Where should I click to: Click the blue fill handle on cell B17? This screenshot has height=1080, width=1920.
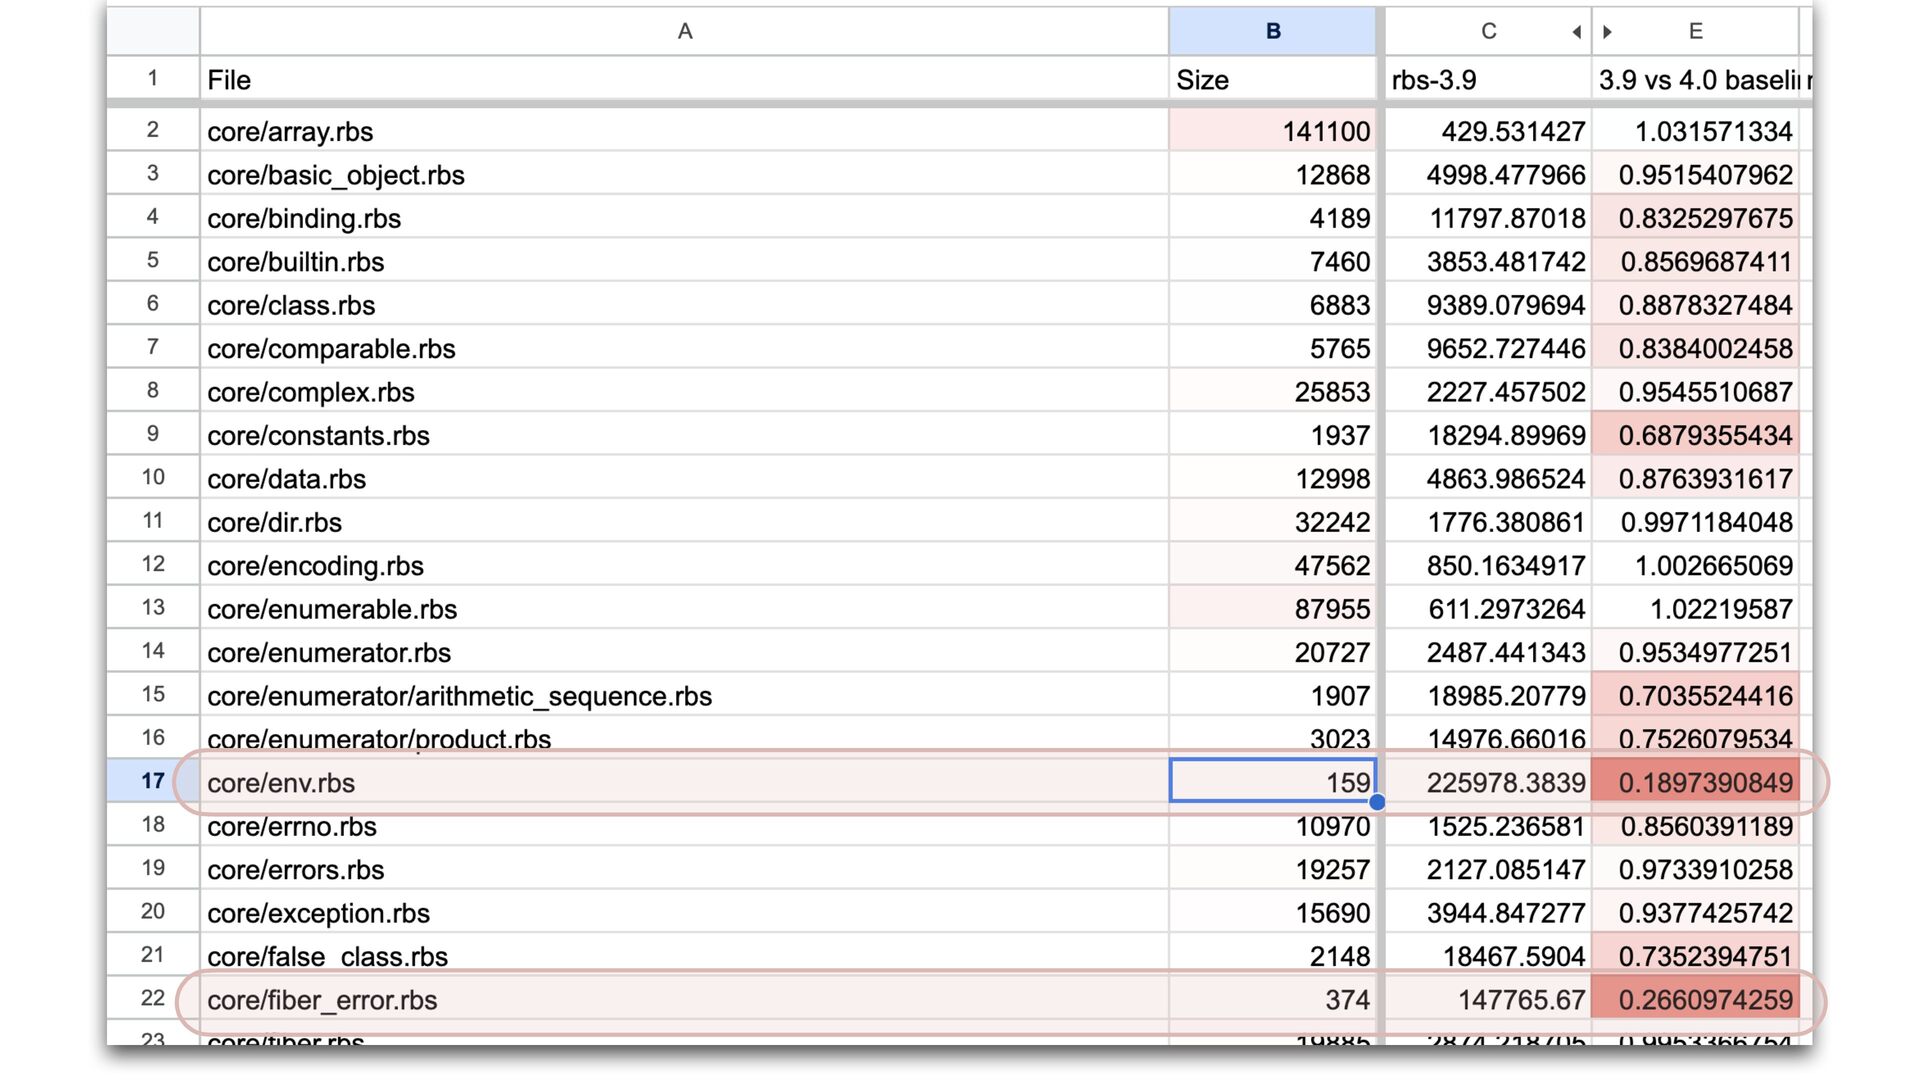tap(1377, 802)
